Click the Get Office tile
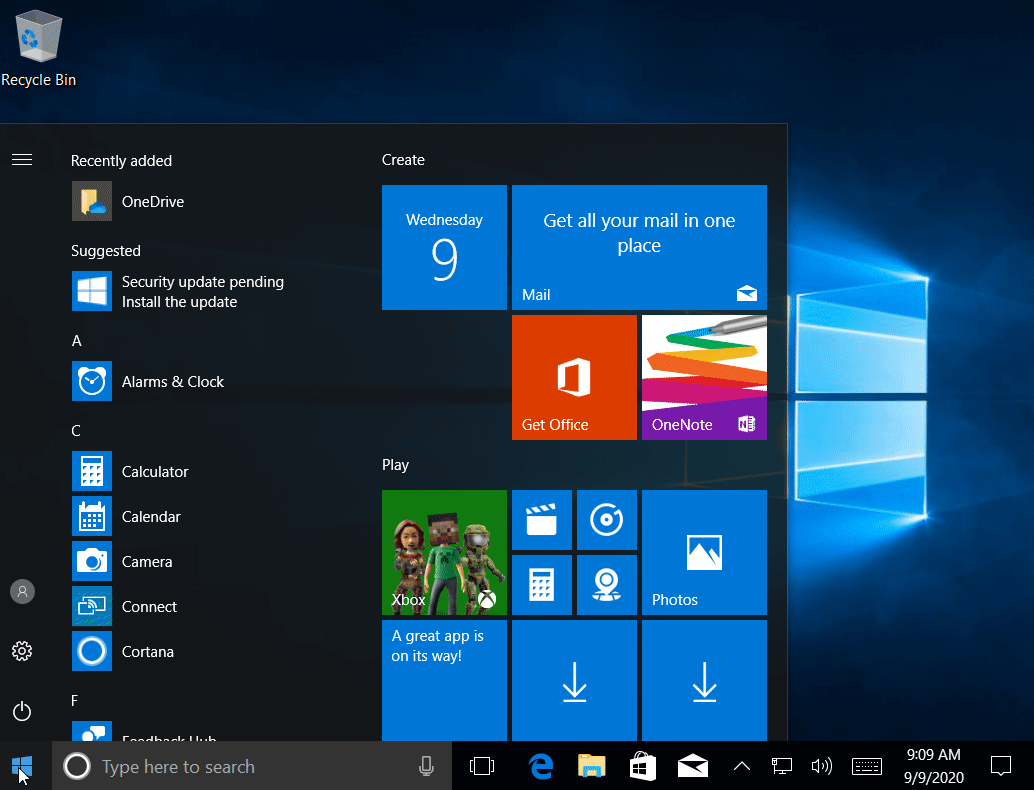The image size is (1034, 790). 574,377
